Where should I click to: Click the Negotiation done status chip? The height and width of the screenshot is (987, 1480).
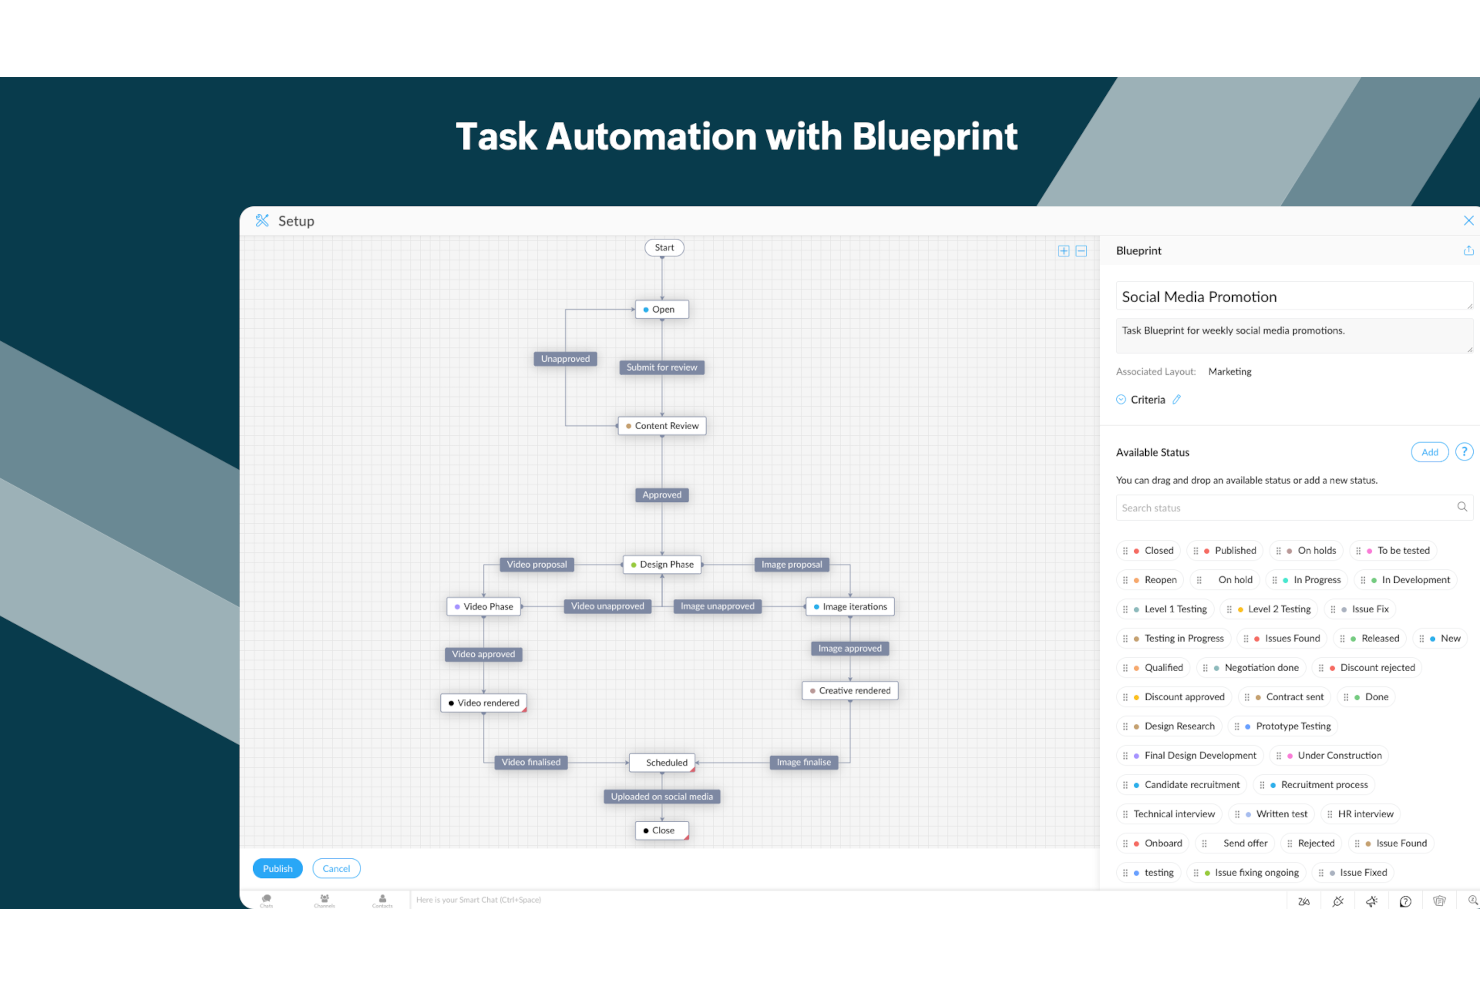tap(1251, 668)
